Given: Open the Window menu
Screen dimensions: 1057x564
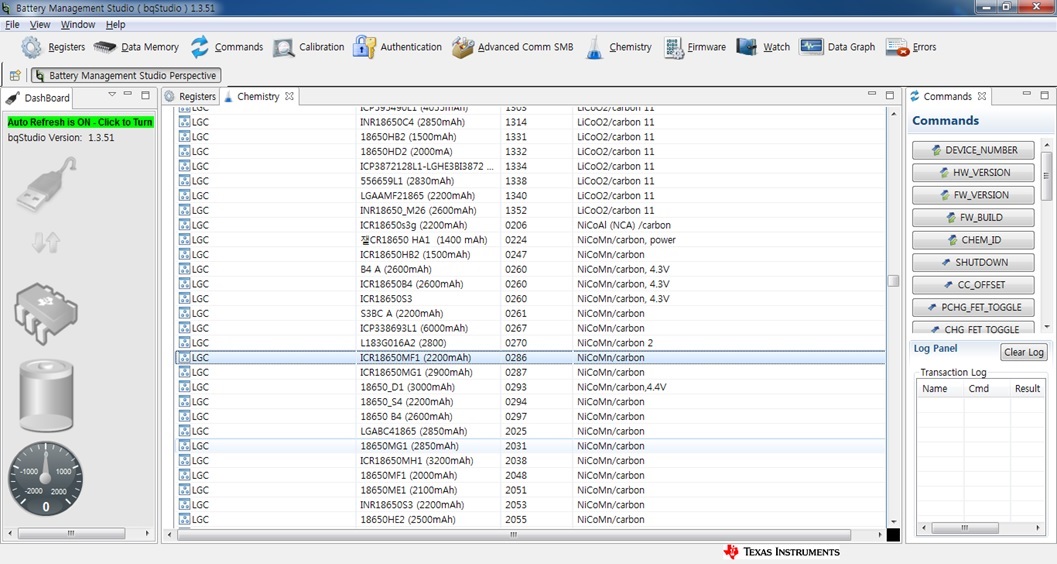Looking at the screenshot, I should click(78, 25).
